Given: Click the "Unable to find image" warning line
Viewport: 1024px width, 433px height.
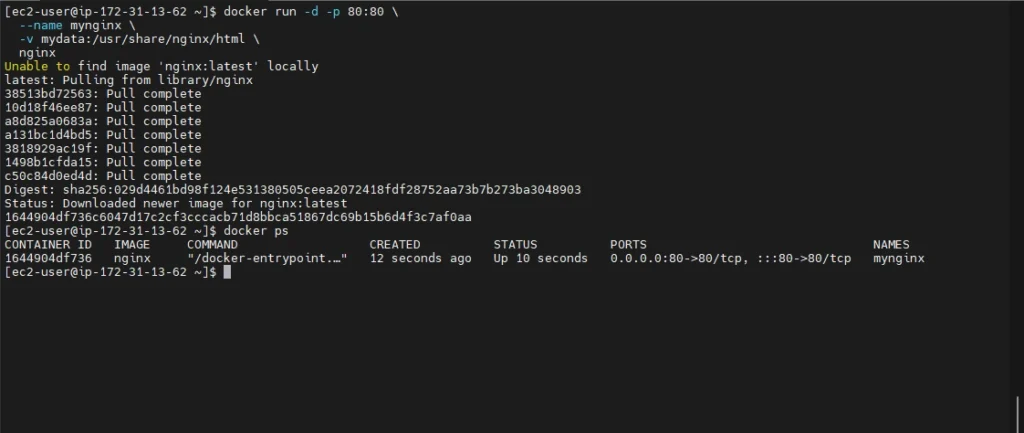Looking at the screenshot, I should point(161,66).
